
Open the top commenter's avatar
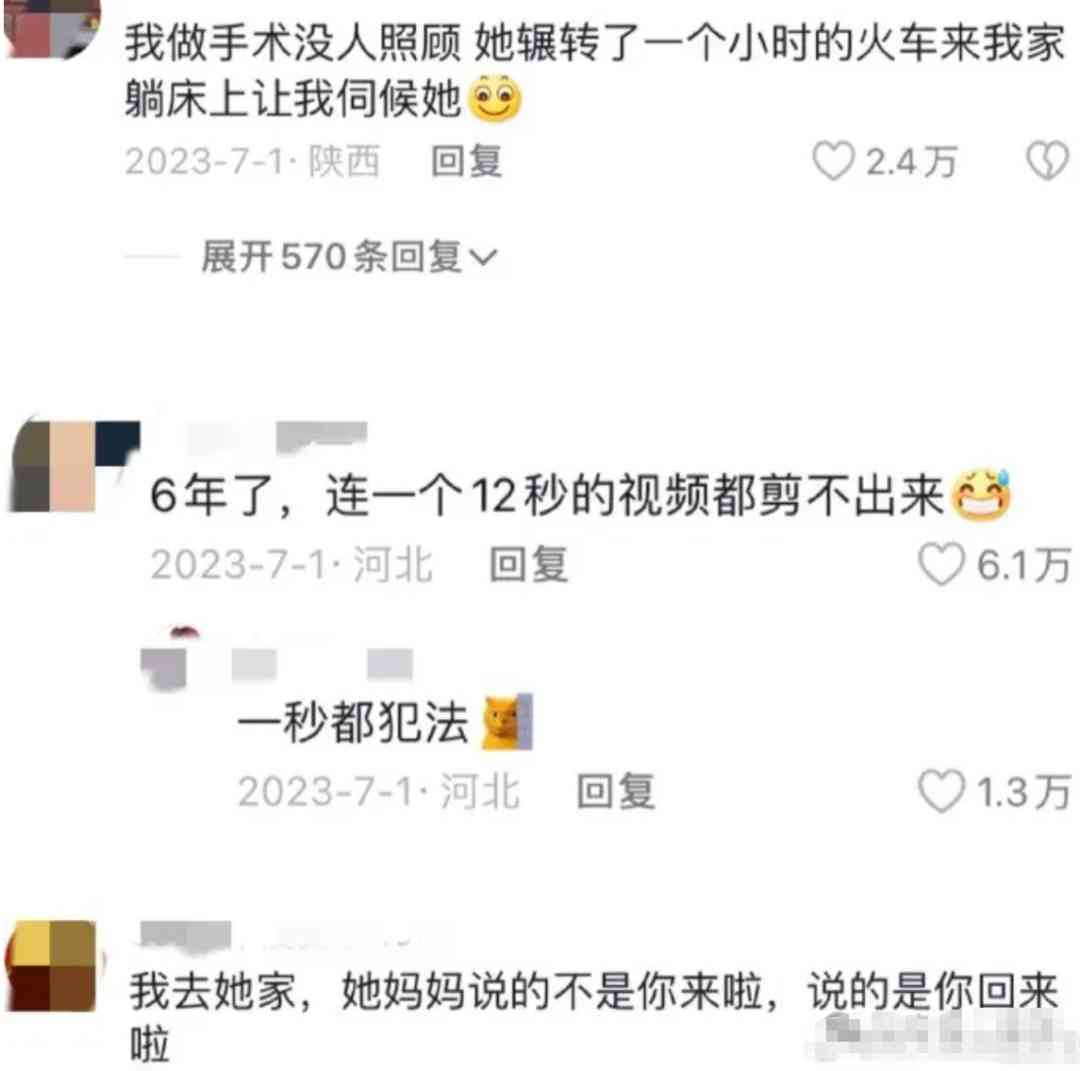tap(52, 28)
